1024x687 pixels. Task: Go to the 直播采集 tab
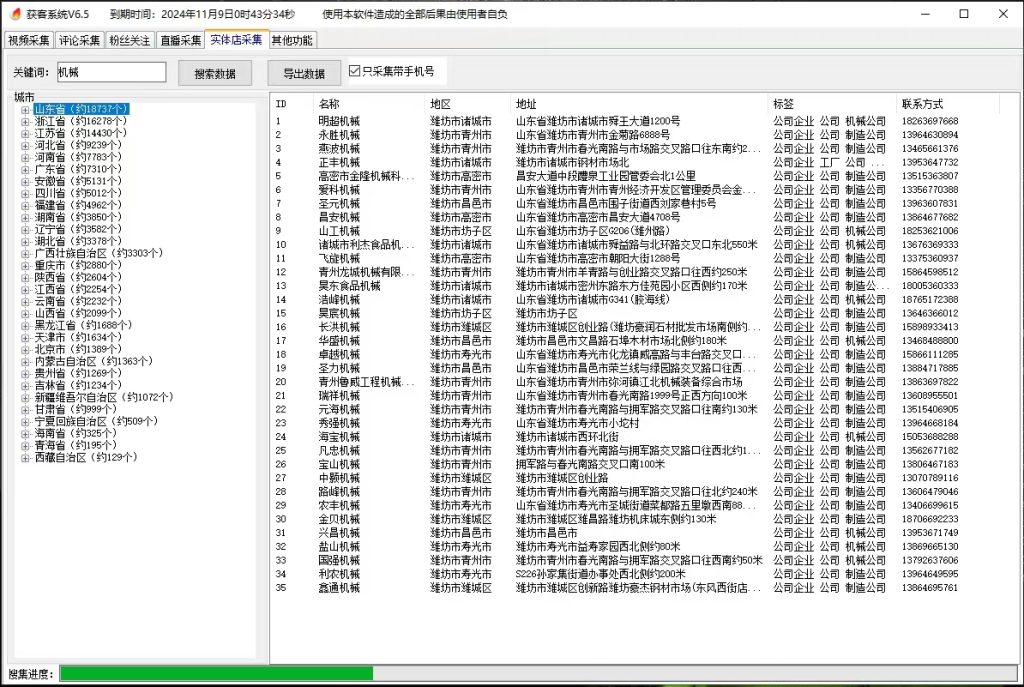tap(181, 41)
